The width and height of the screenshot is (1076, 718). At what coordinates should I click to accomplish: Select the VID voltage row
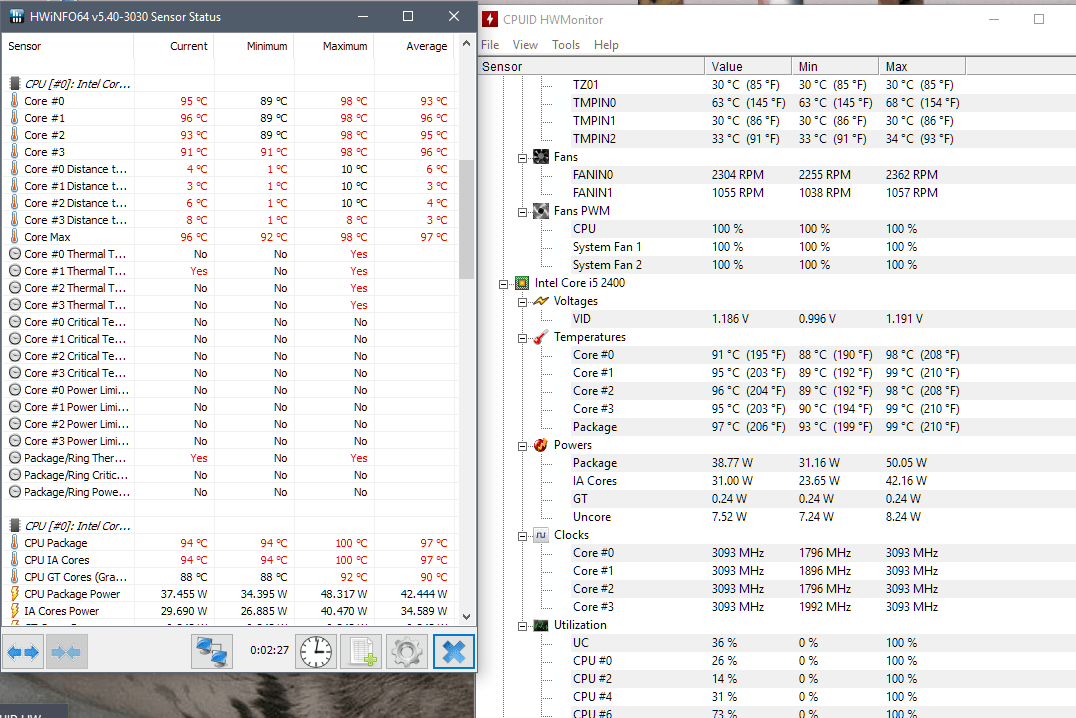[777, 319]
